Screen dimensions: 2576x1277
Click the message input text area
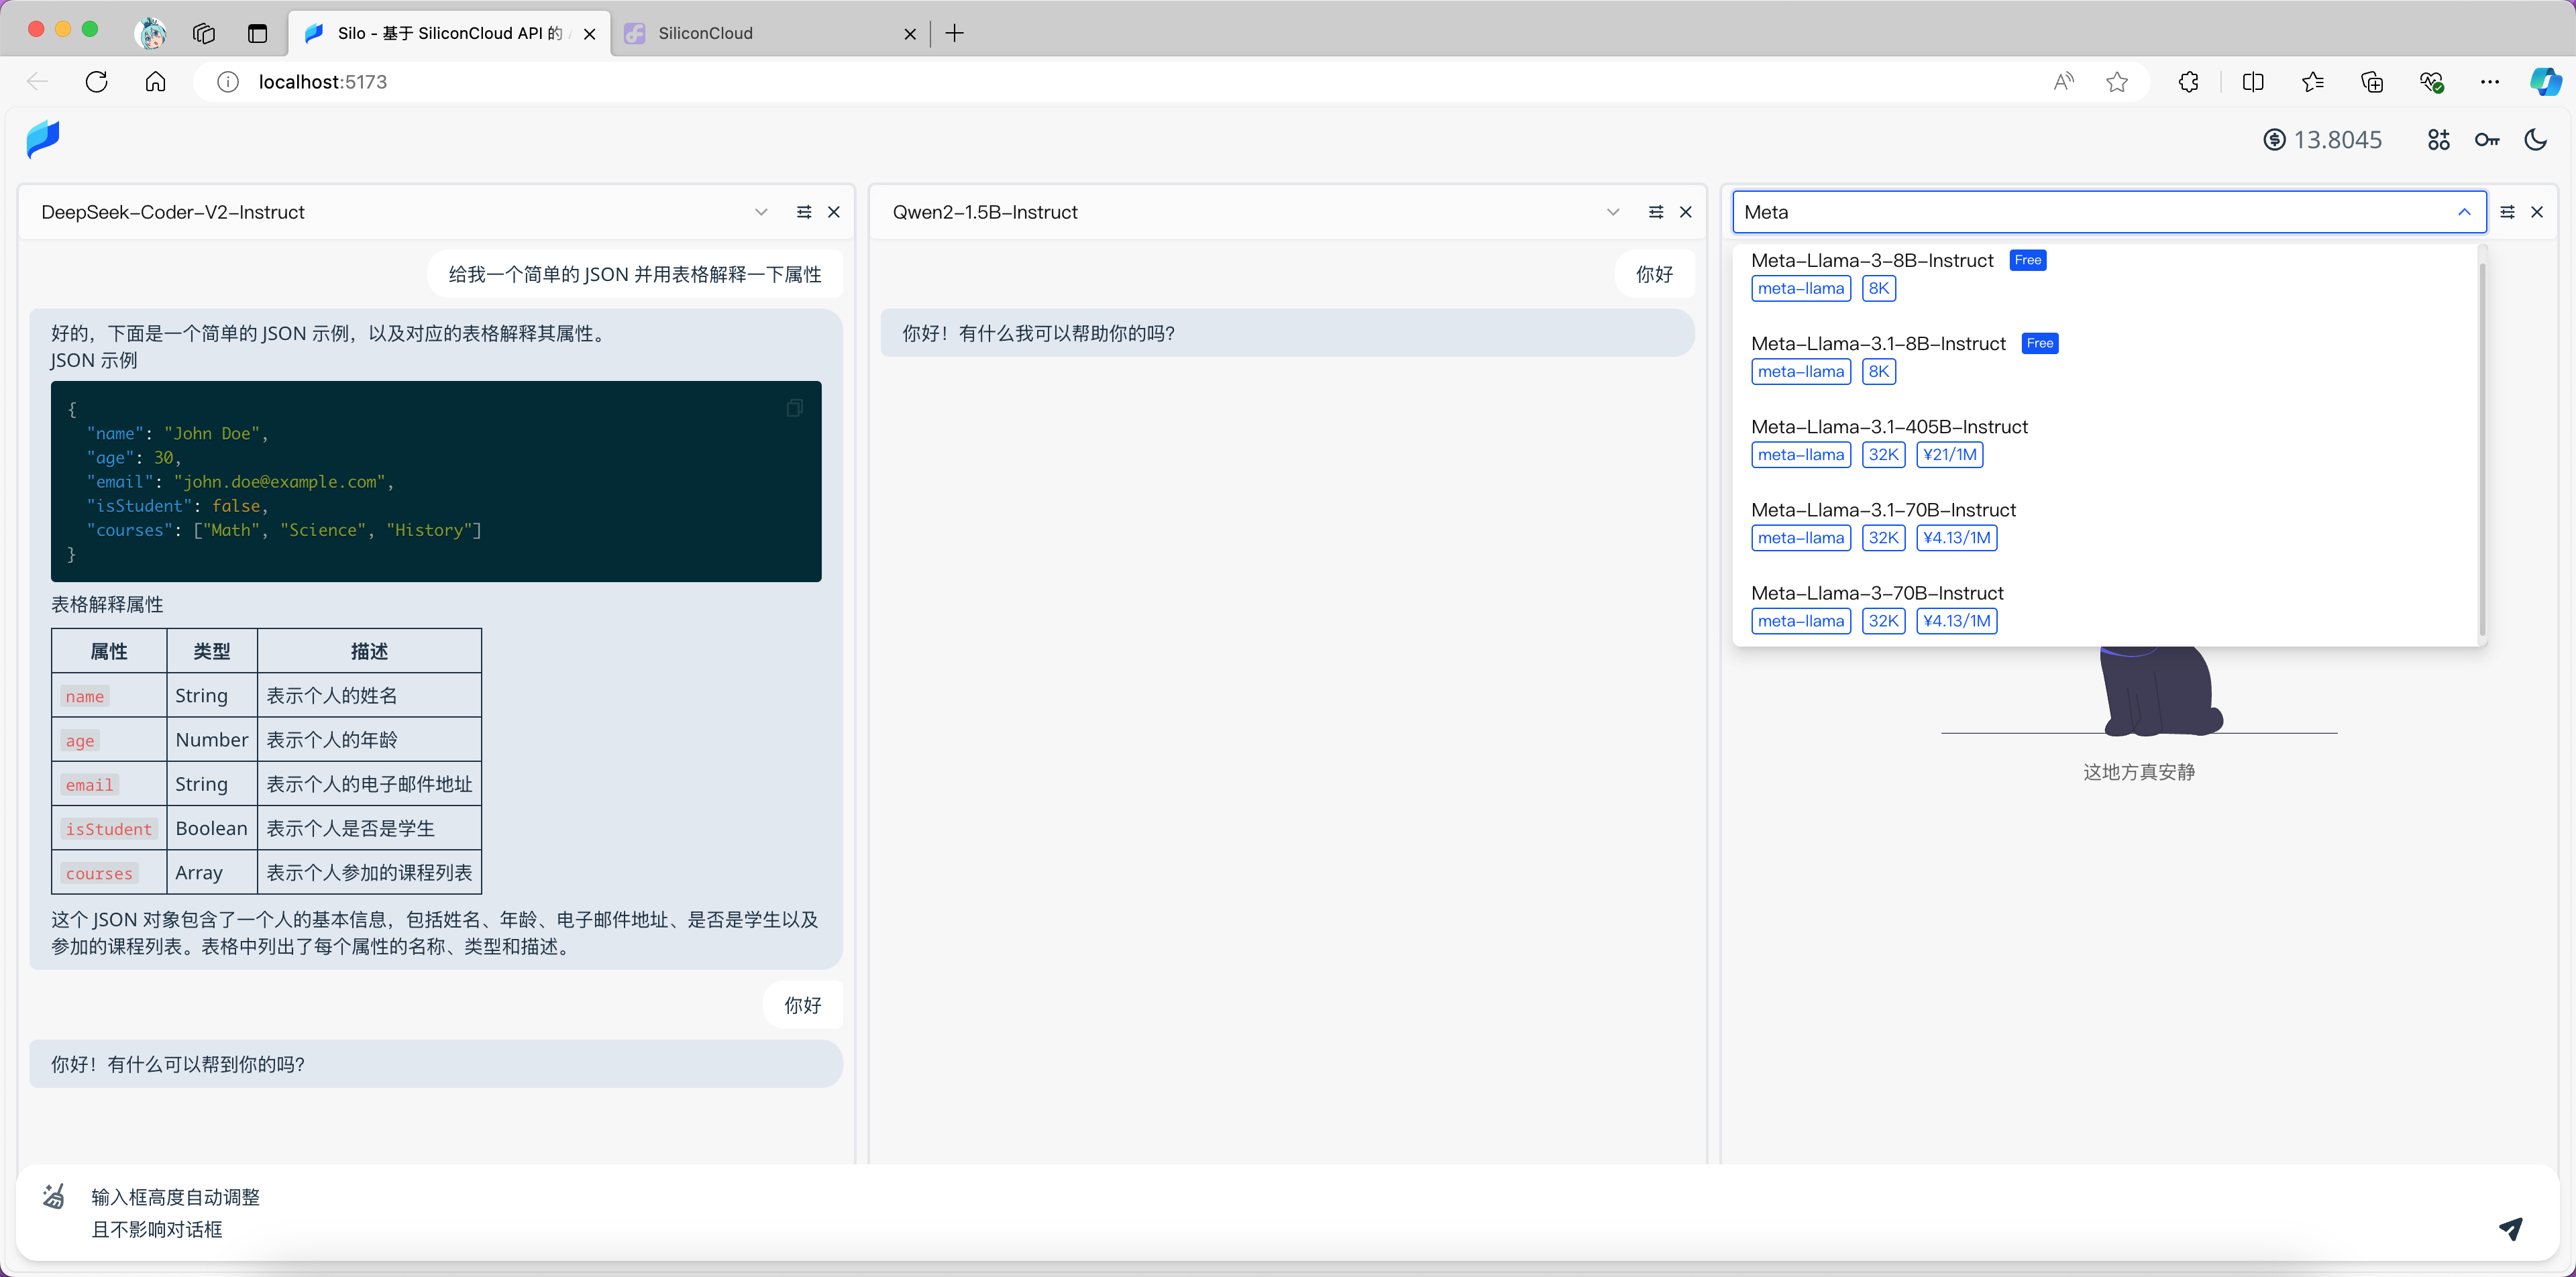click(1280, 1213)
